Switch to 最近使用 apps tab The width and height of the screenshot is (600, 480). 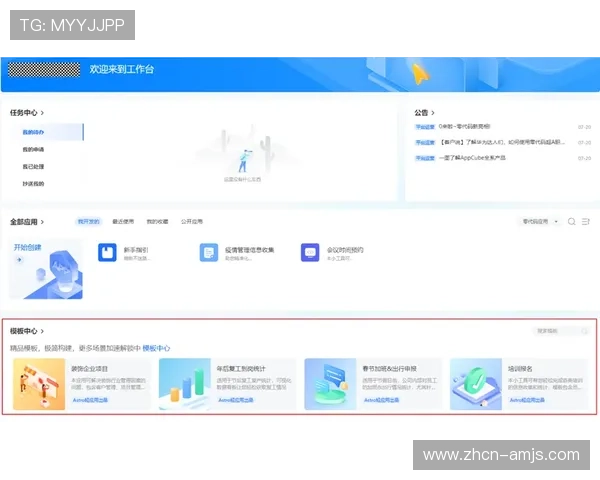pyautogui.click(x=123, y=222)
